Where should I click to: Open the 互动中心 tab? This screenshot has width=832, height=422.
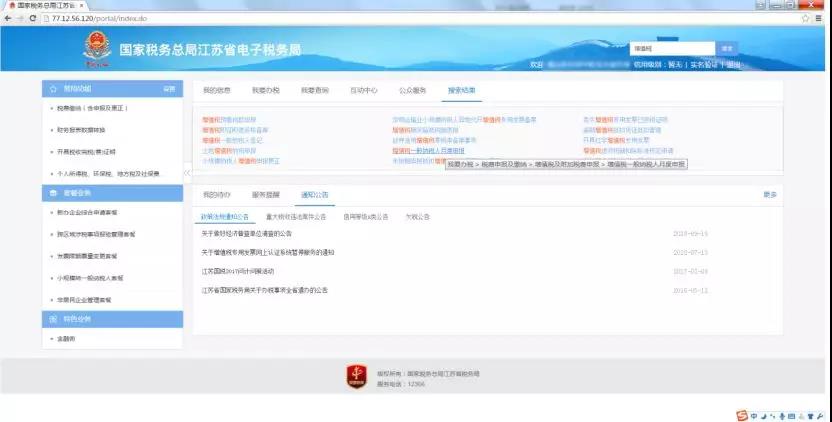[x=363, y=90]
